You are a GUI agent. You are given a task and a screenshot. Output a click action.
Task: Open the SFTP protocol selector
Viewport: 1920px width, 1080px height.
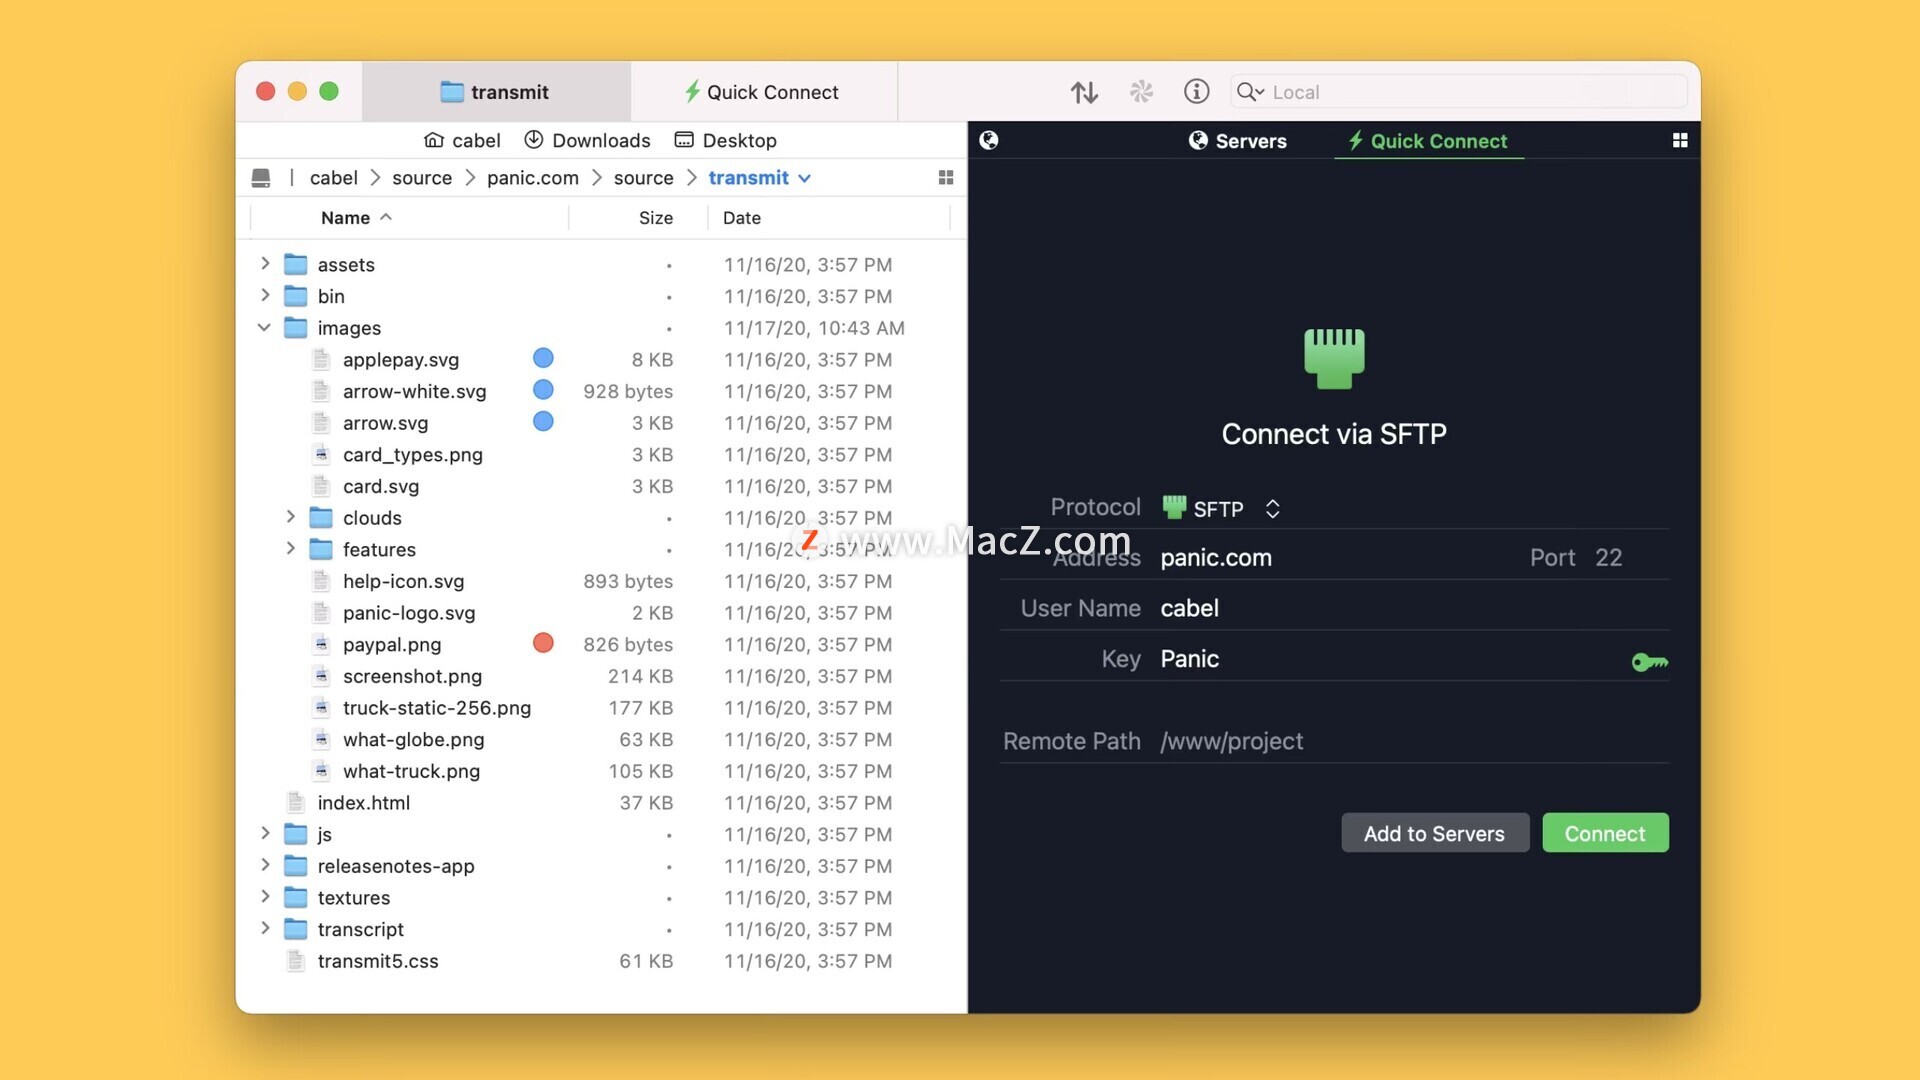pos(1221,509)
